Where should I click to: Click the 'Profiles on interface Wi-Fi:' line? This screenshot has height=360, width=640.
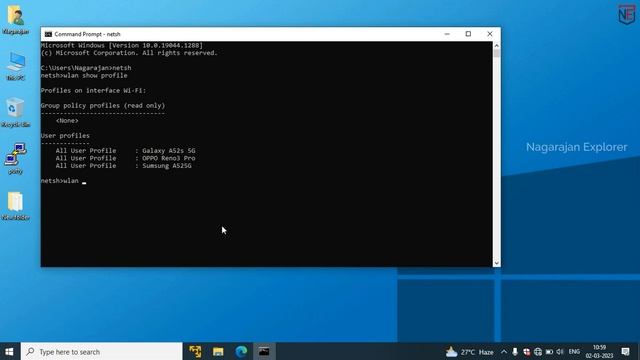click(93, 91)
